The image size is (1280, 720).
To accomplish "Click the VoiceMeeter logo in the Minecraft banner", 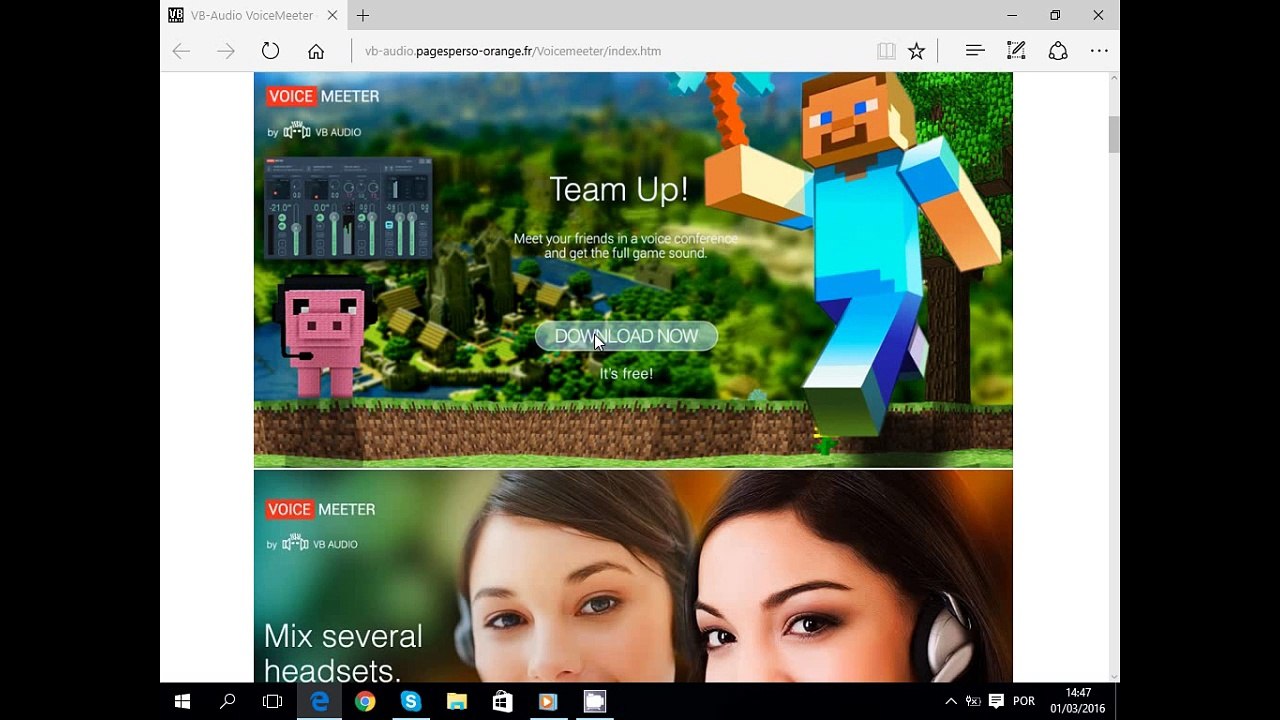I will [323, 96].
